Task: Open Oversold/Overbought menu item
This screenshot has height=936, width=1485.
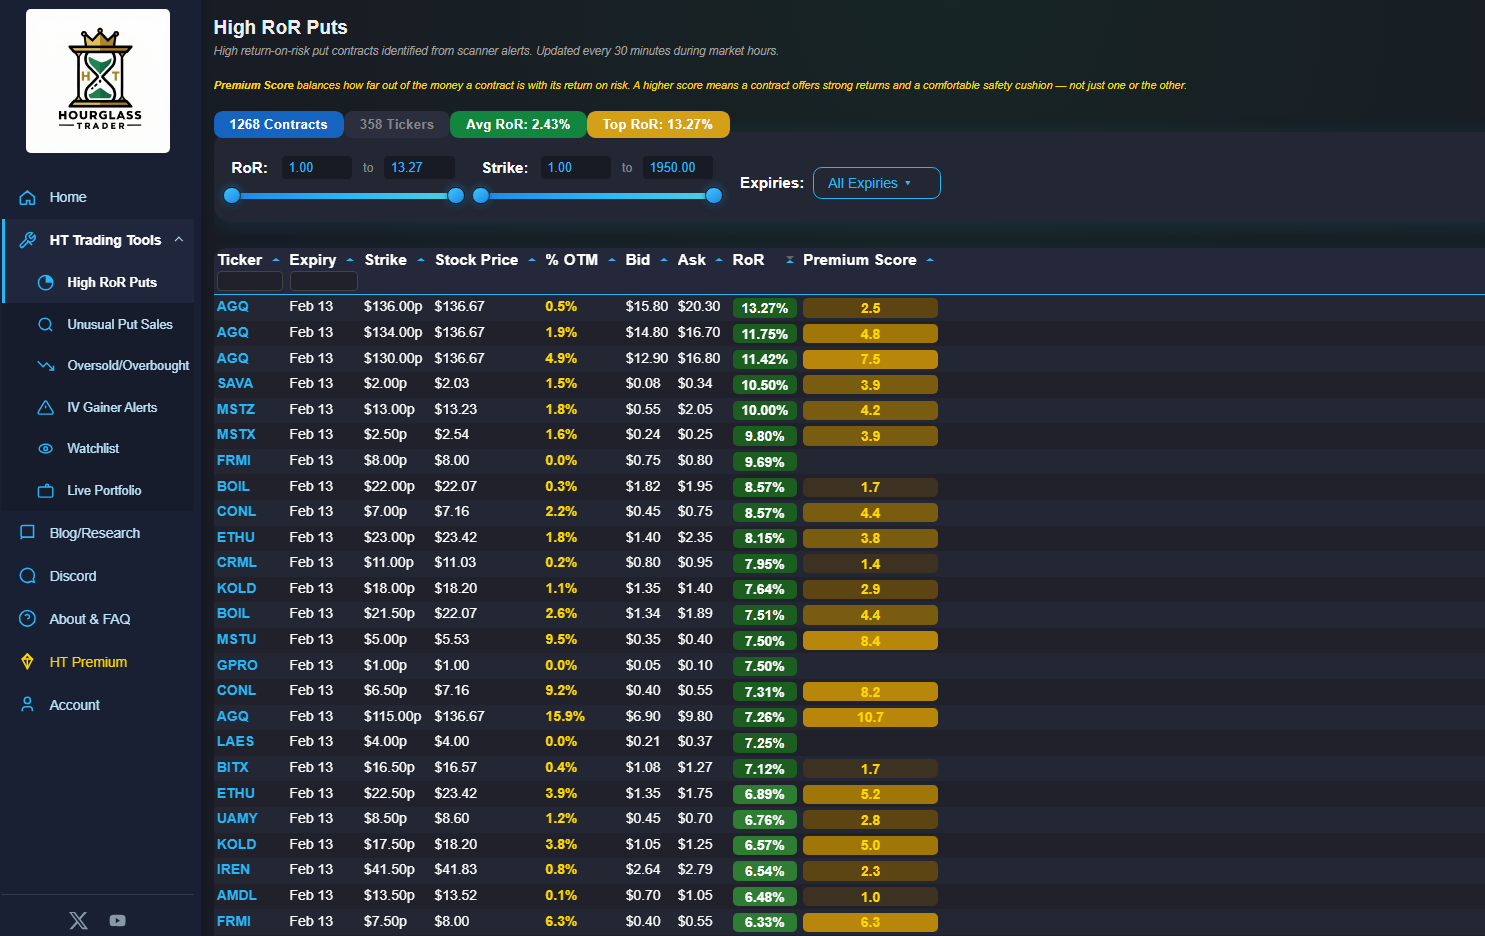Action: (128, 366)
